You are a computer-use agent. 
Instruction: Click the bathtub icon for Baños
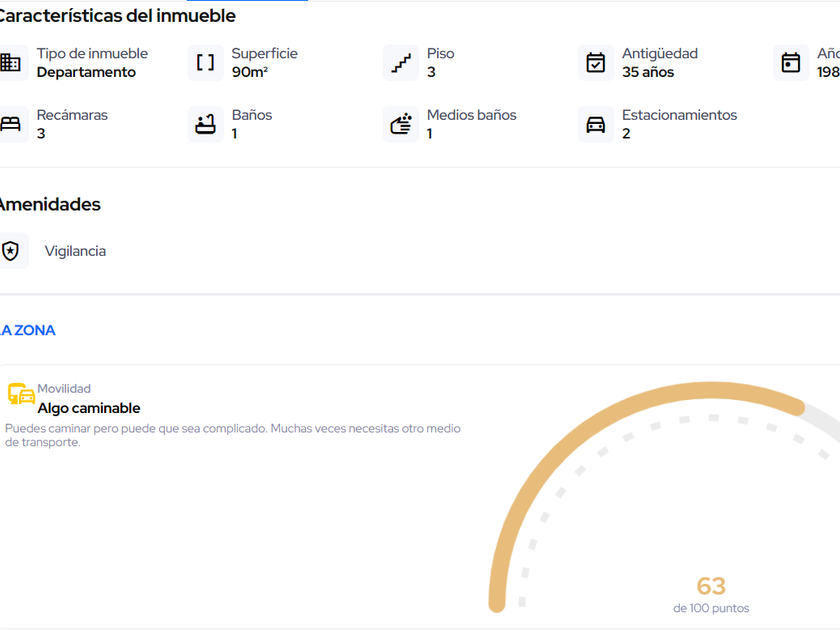click(205, 125)
